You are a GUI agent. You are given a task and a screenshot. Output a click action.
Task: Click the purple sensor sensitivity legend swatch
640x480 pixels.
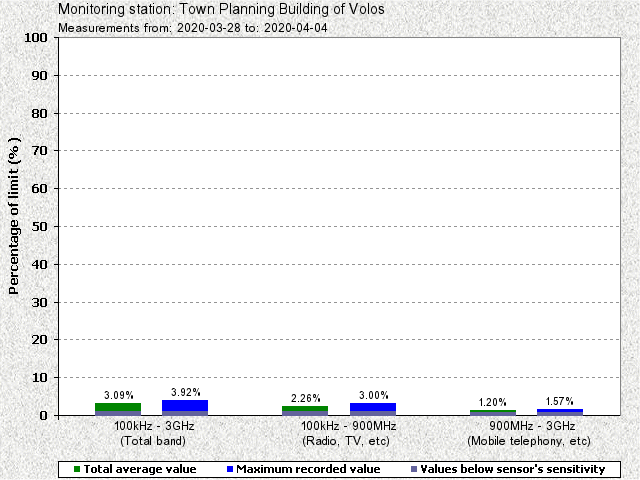413,469
